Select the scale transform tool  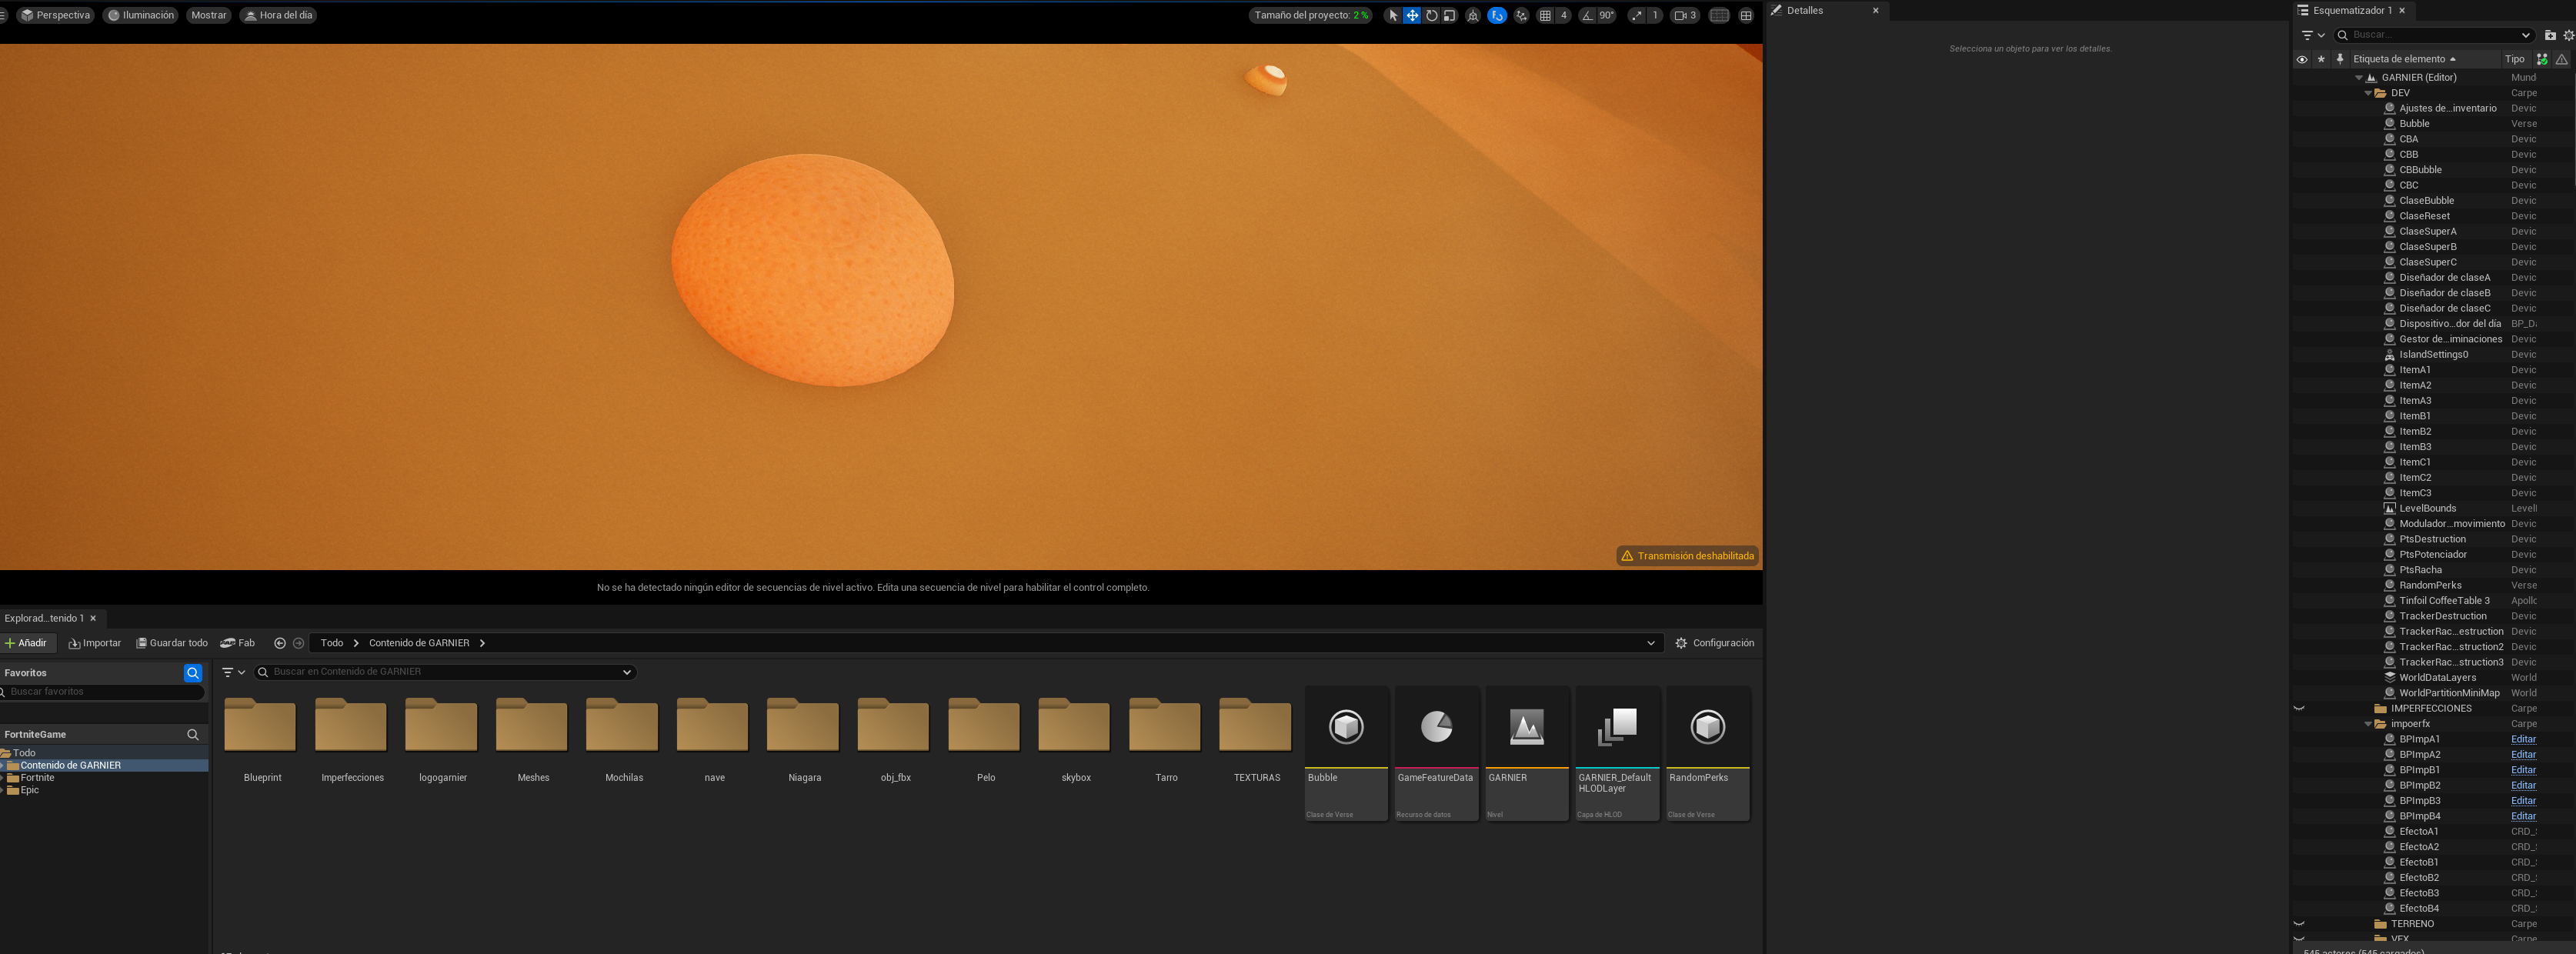[1450, 15]
